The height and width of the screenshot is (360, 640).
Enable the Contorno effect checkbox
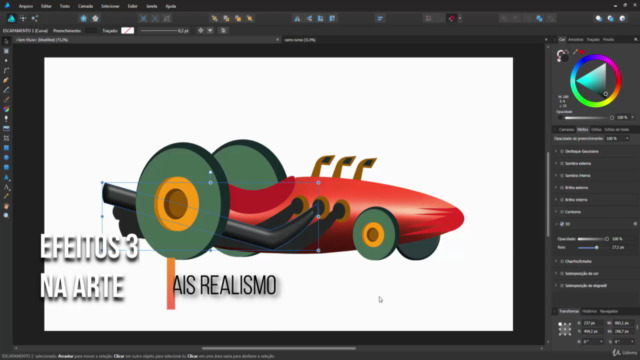[562, 212]
